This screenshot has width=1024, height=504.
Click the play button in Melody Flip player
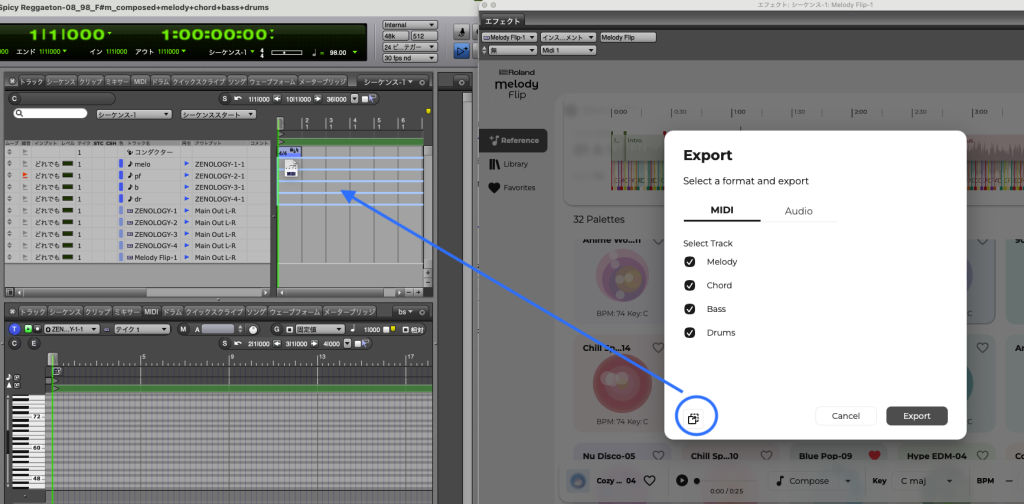click(682, 480)
